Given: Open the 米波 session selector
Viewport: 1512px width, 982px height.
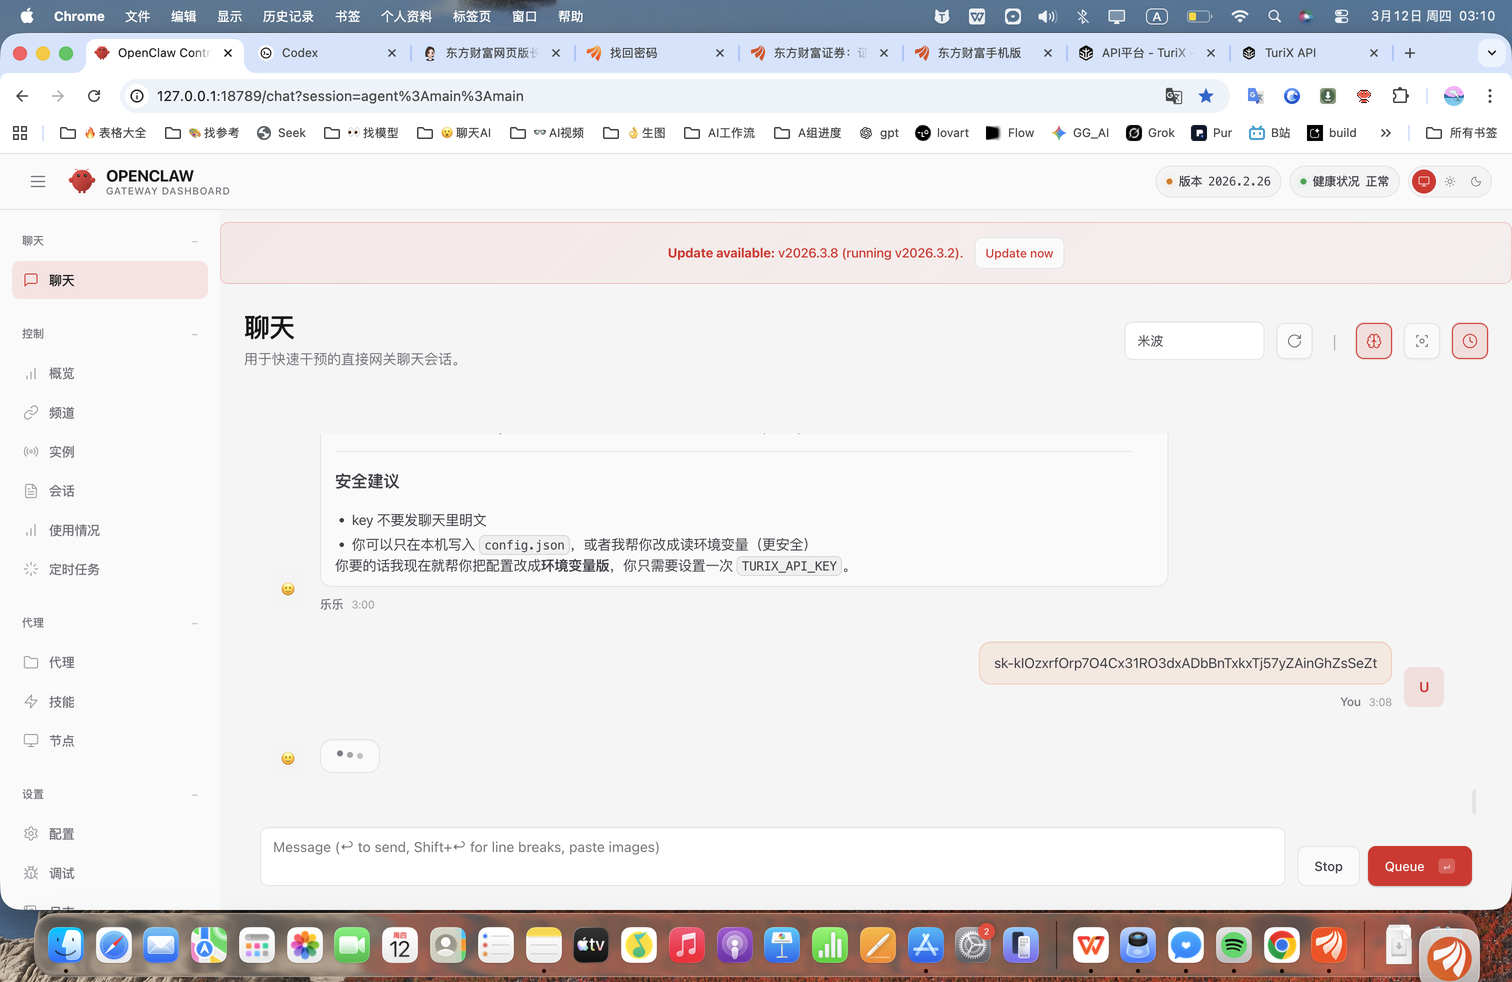Looking at the screenshot, I should [x=1193, y=341].
